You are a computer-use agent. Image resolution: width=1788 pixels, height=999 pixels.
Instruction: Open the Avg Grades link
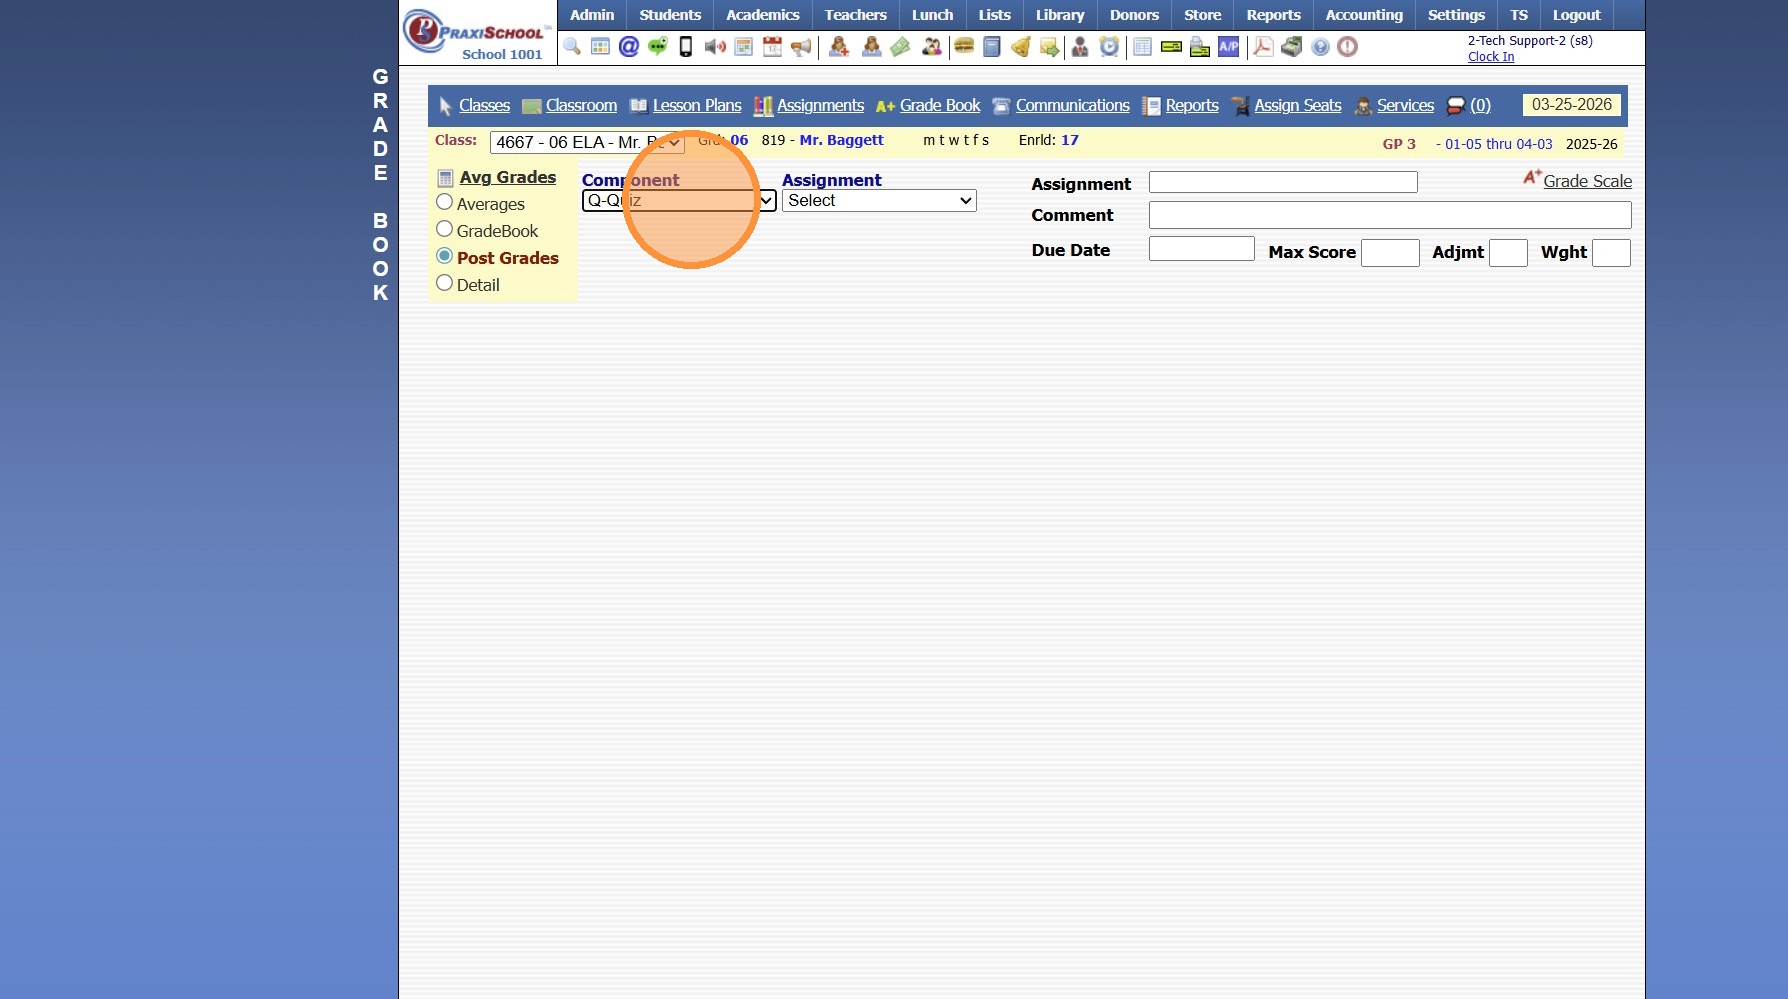pyautogui.click(x=508, y=177)
